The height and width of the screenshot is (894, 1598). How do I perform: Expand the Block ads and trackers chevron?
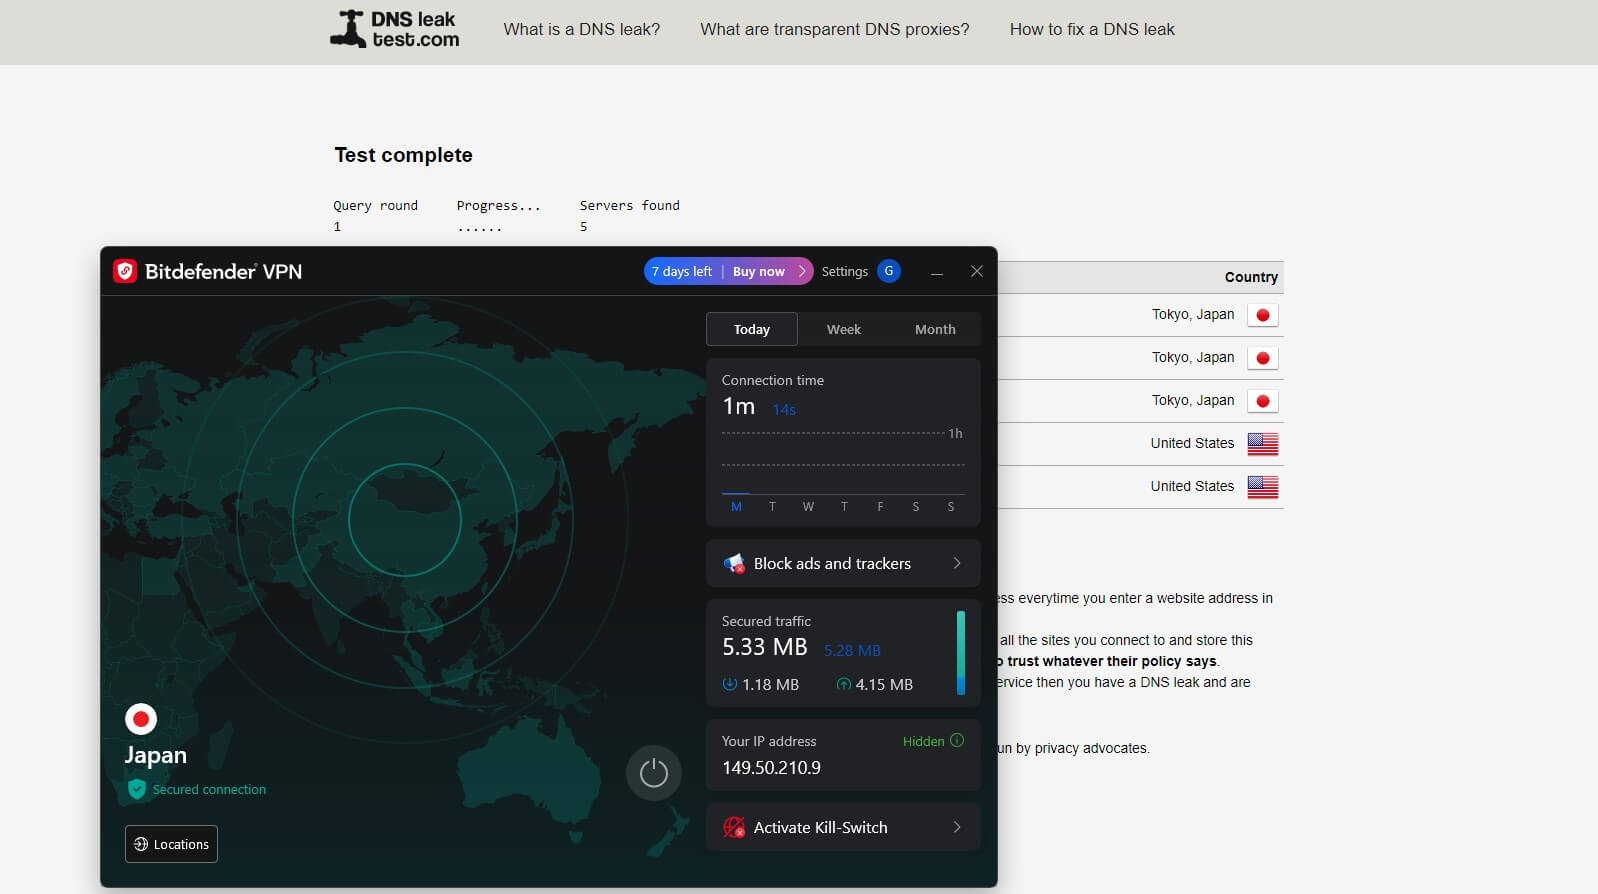point(957,563)
